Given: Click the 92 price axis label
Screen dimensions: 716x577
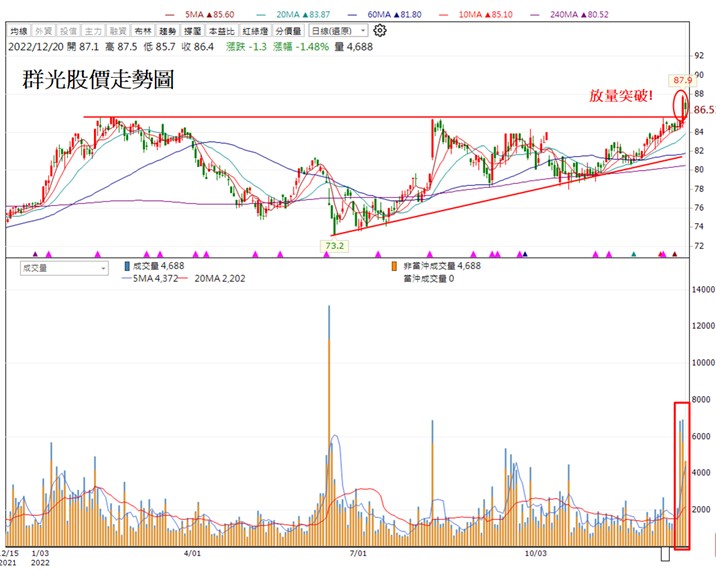Looking at the screenshot, I should coord(699,56).
